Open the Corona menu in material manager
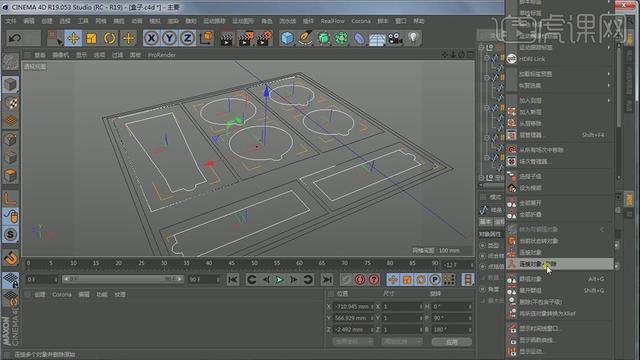Screen dimensions: 640x360 point(62,295)
